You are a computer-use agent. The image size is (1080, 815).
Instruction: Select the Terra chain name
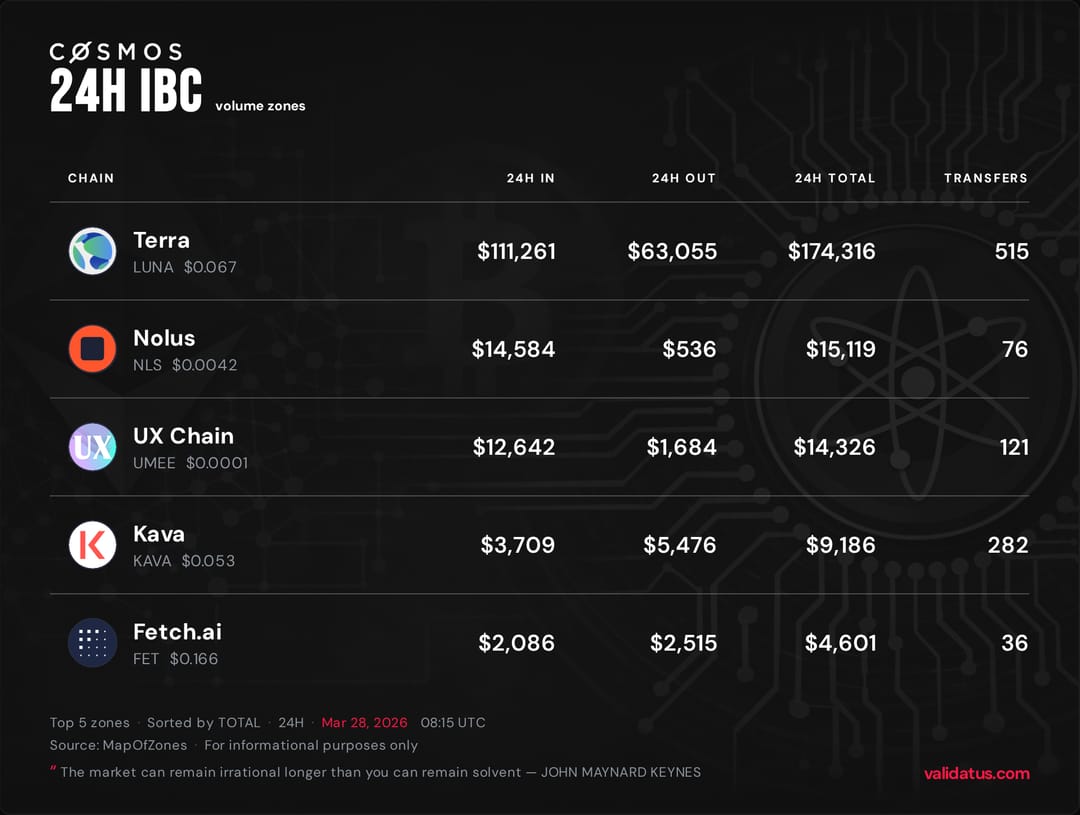click(161, 240)
